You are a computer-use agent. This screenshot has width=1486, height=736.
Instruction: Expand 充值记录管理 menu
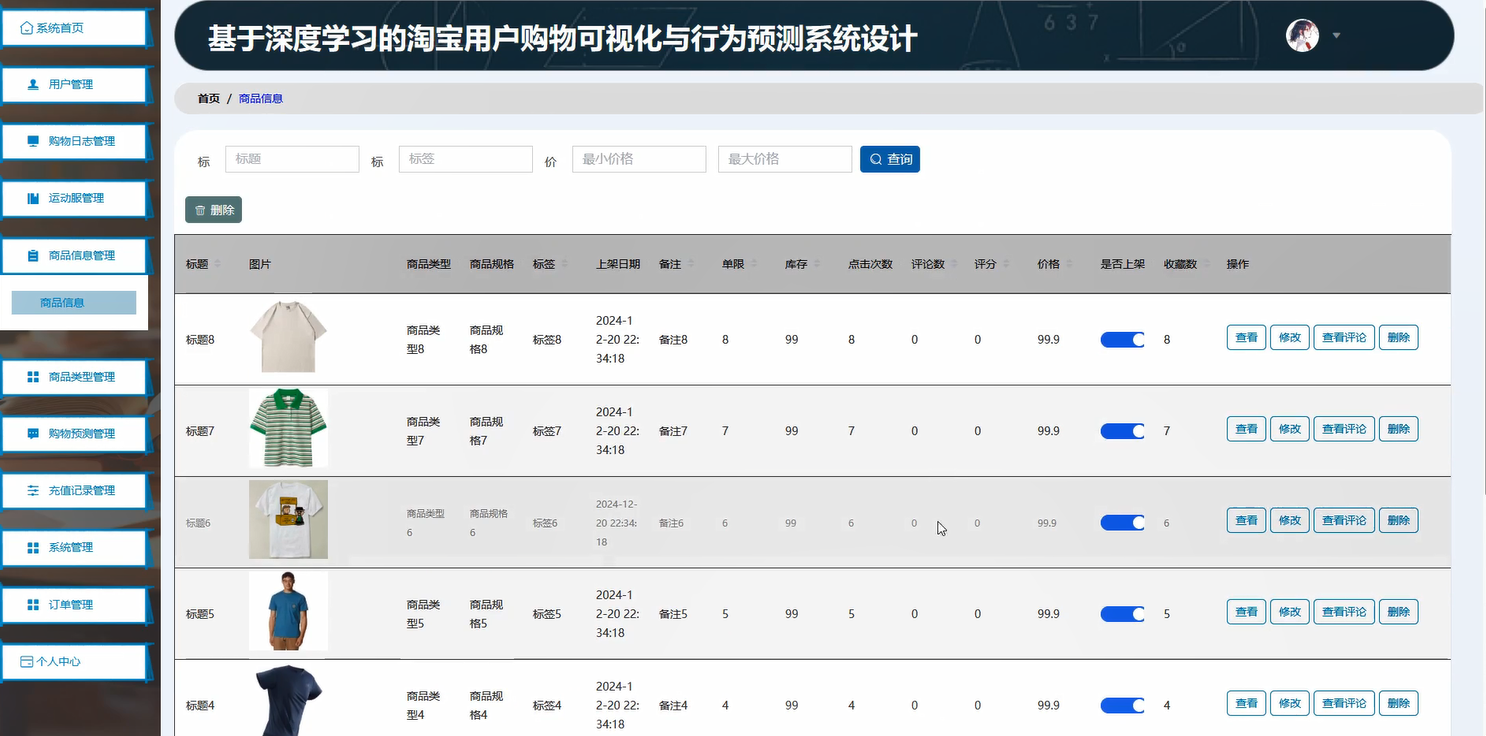pos(74,491)
